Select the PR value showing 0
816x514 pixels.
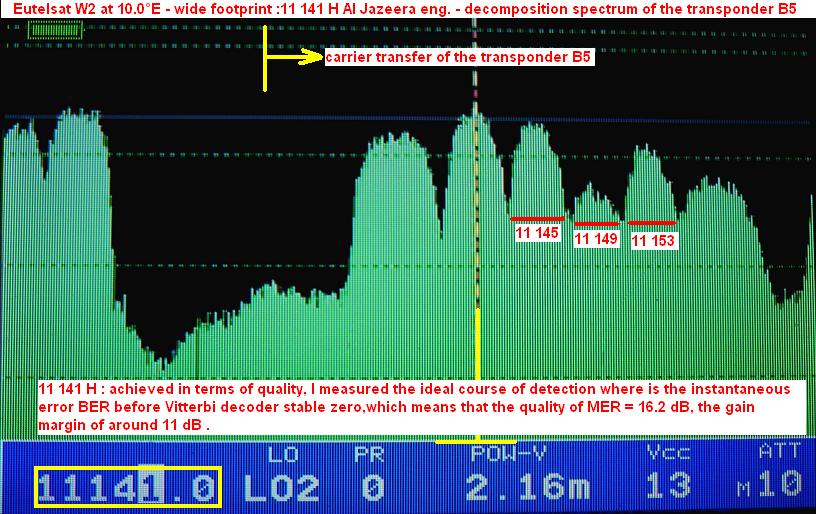[x=373, y=487]
